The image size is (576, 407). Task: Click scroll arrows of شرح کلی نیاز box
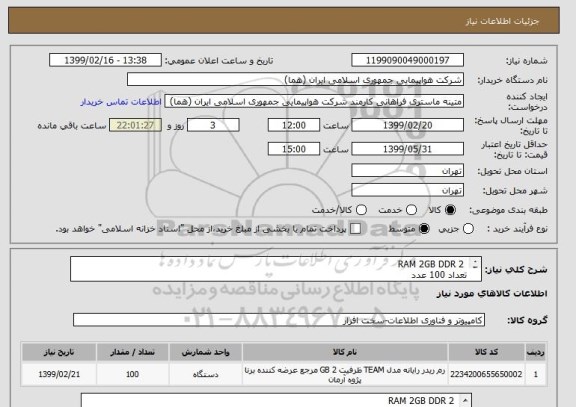pos(475,264)
